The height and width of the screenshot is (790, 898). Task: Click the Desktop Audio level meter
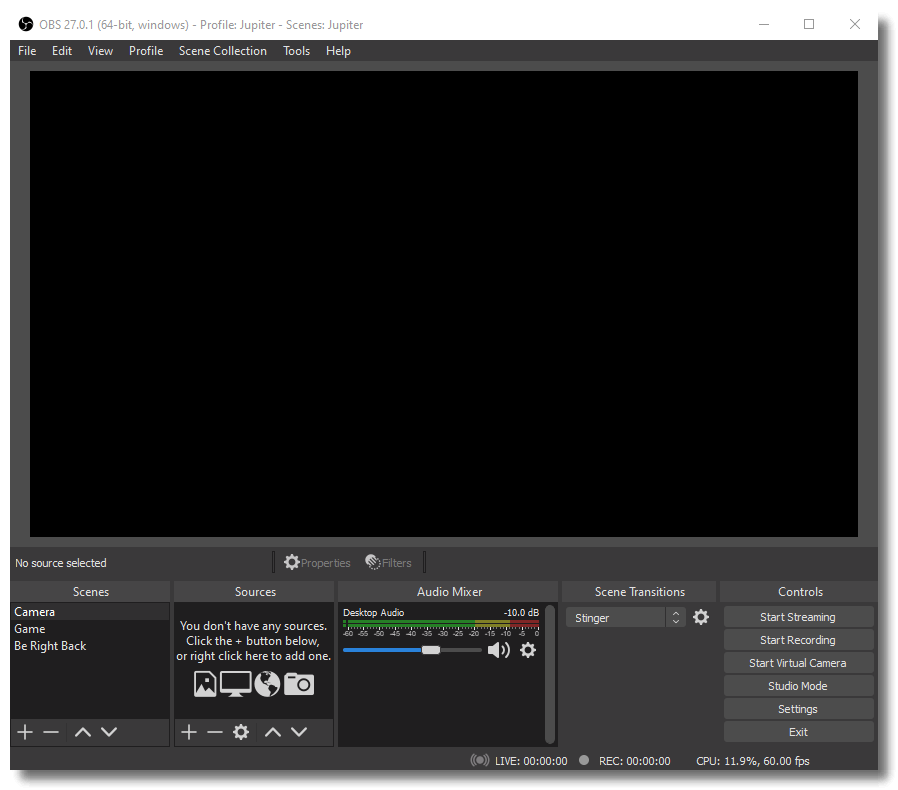tap(440, 623)
